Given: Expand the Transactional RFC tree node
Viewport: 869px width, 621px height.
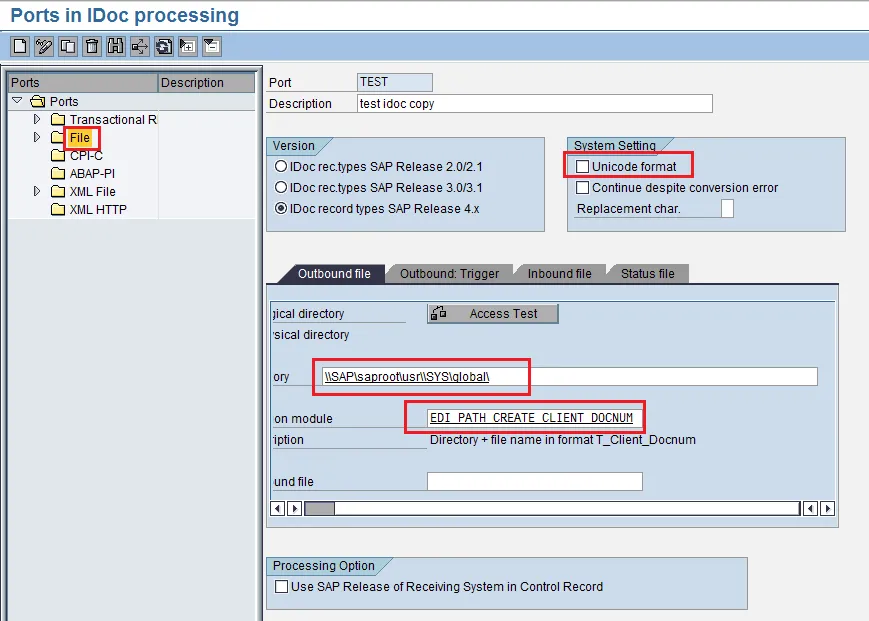Looking at the screenshot, I should pos(37,120).
